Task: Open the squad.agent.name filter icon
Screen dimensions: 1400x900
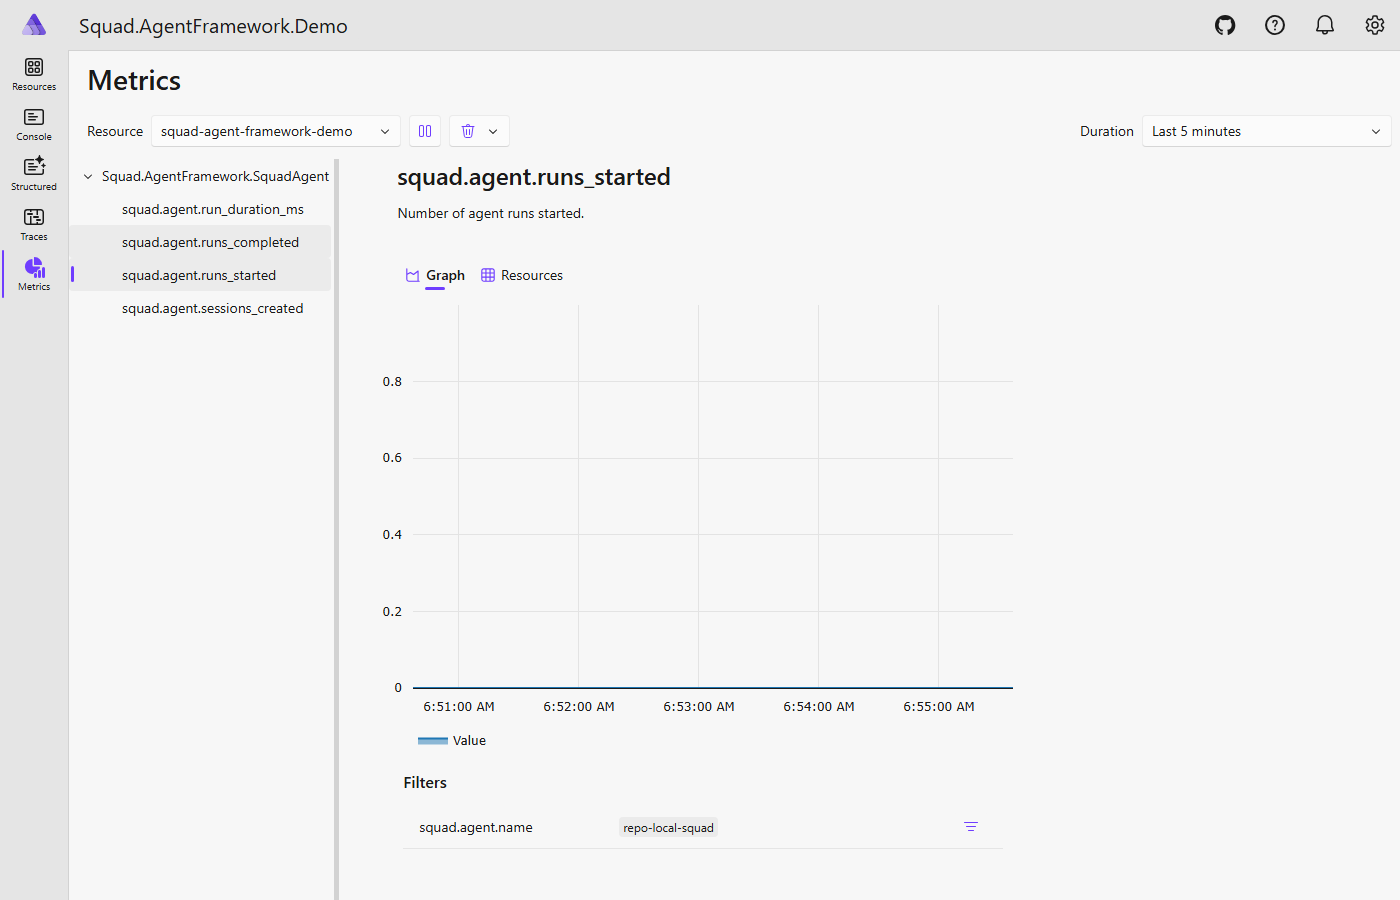Action: click(971, 827)
